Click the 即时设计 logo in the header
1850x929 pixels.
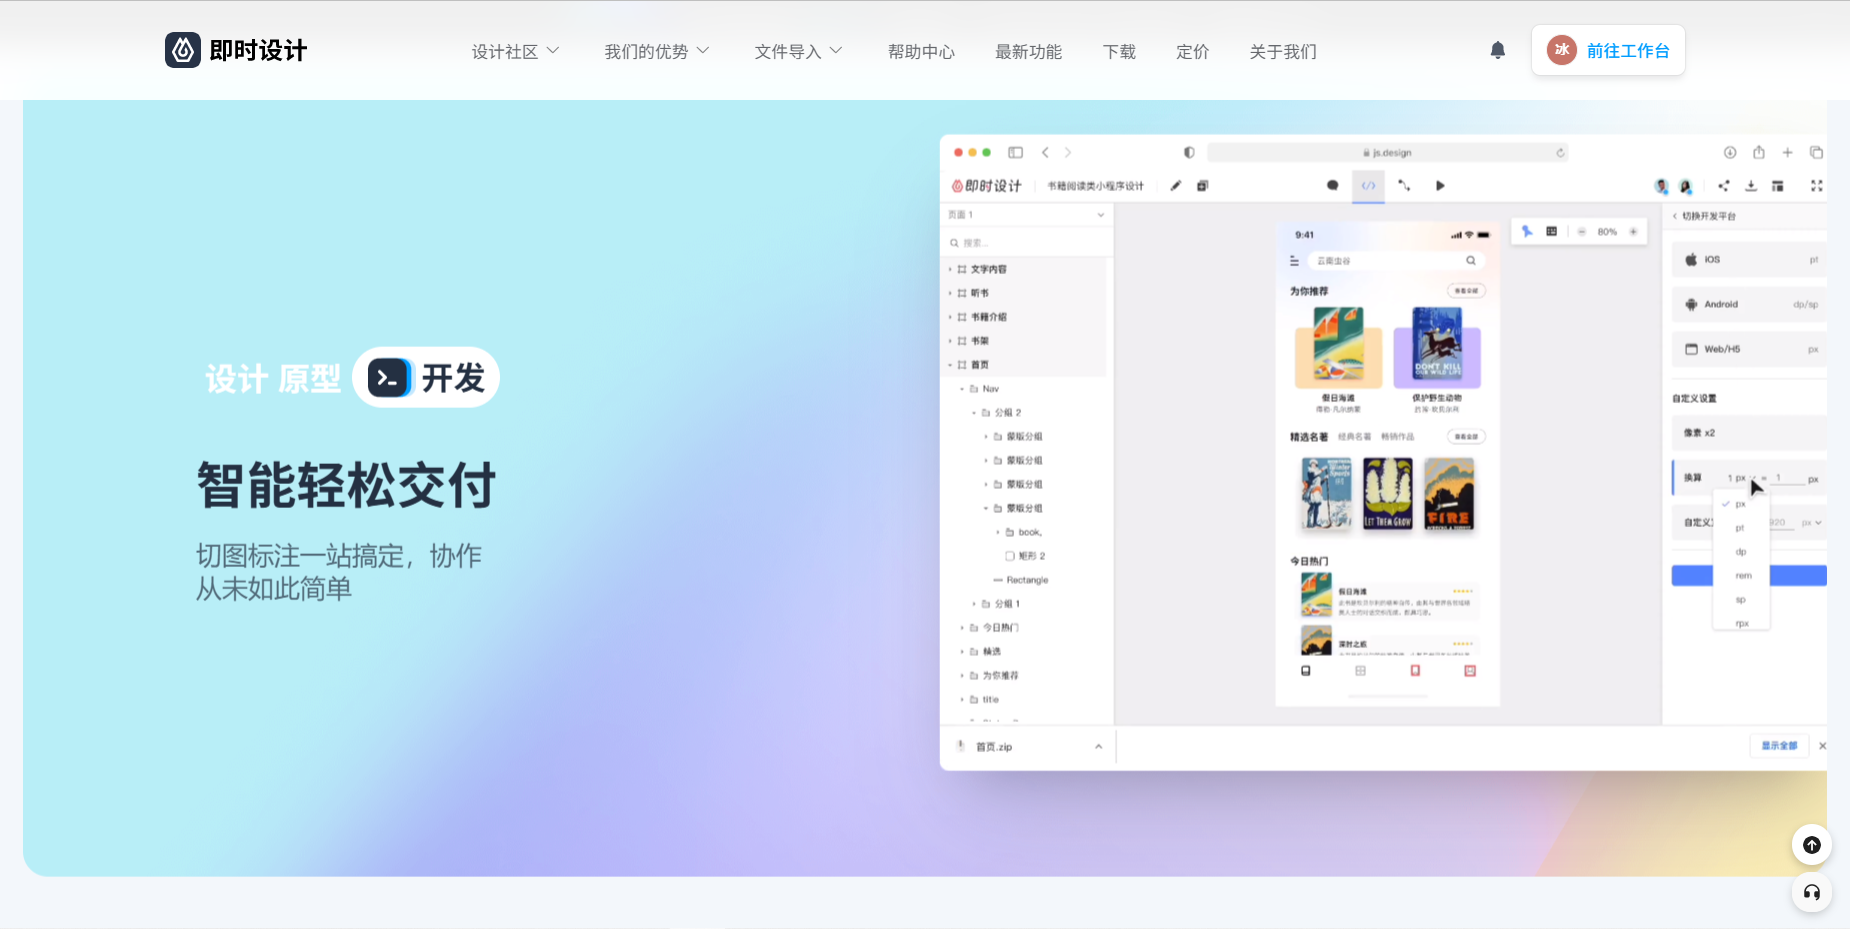236,50
